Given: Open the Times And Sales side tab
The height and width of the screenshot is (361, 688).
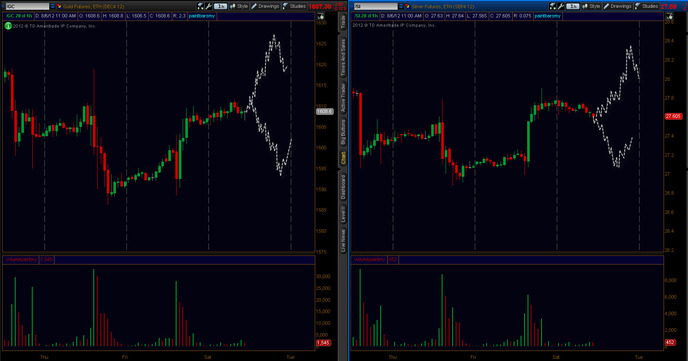Looking at the screenshot, I should (x=343, y=57).
